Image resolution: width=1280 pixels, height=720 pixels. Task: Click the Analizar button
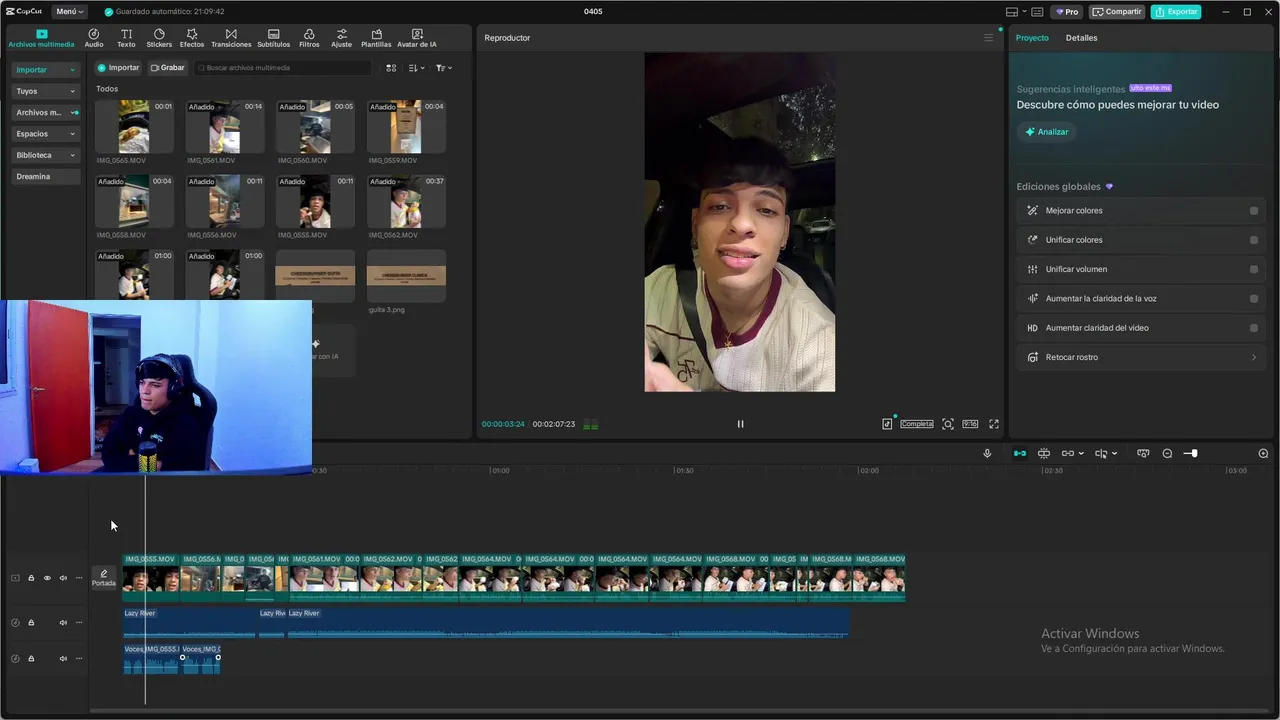click(x=1046, y=132)
